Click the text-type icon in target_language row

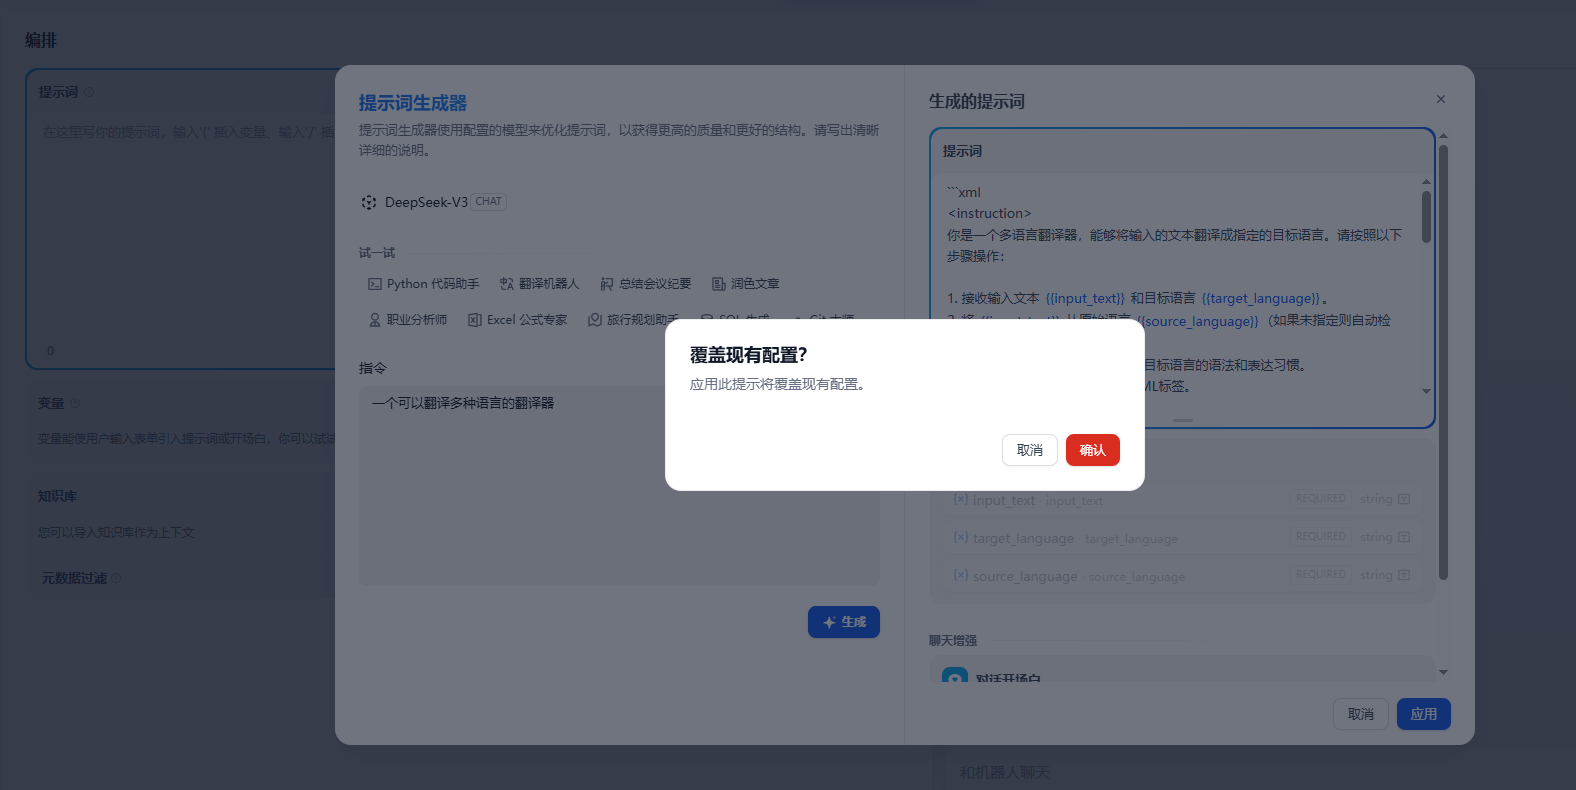[x=1404, y=537]
